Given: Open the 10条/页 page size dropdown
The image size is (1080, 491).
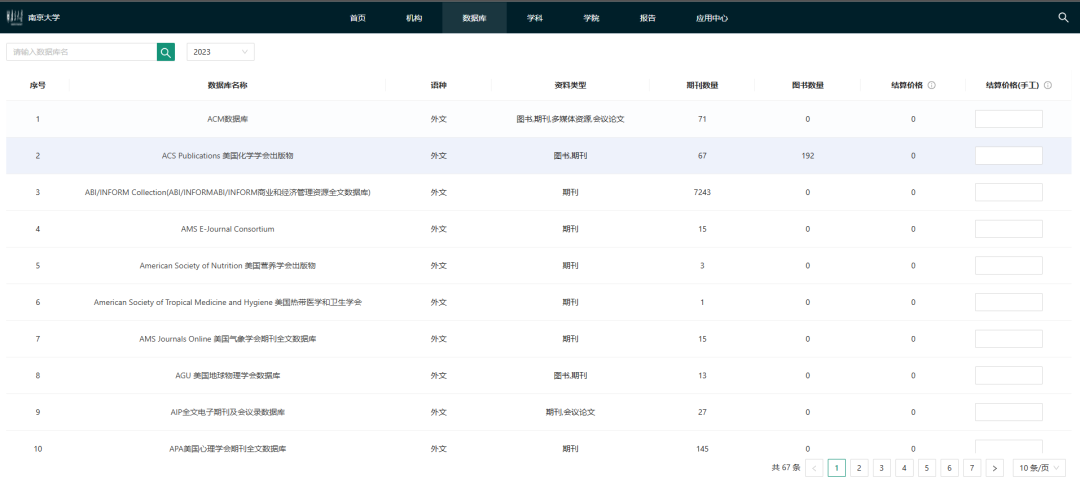Looking at the screenshot, I should 1039,468.
